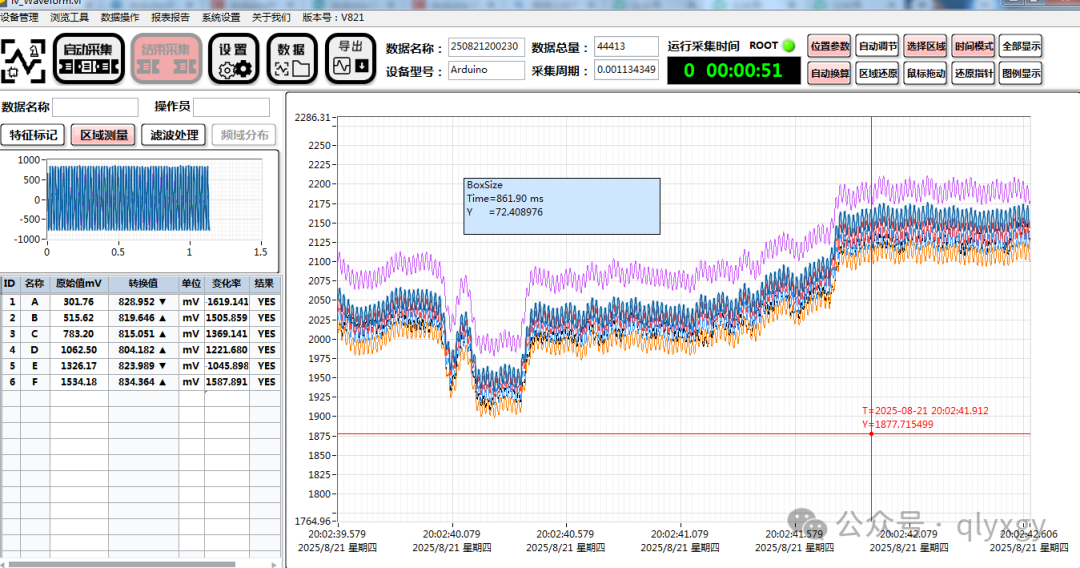Image resolution: width=1080 pixels, height=568 pixels.
Task: Click the 区域还原 region restore button
Action: click(x=878, y=73)
